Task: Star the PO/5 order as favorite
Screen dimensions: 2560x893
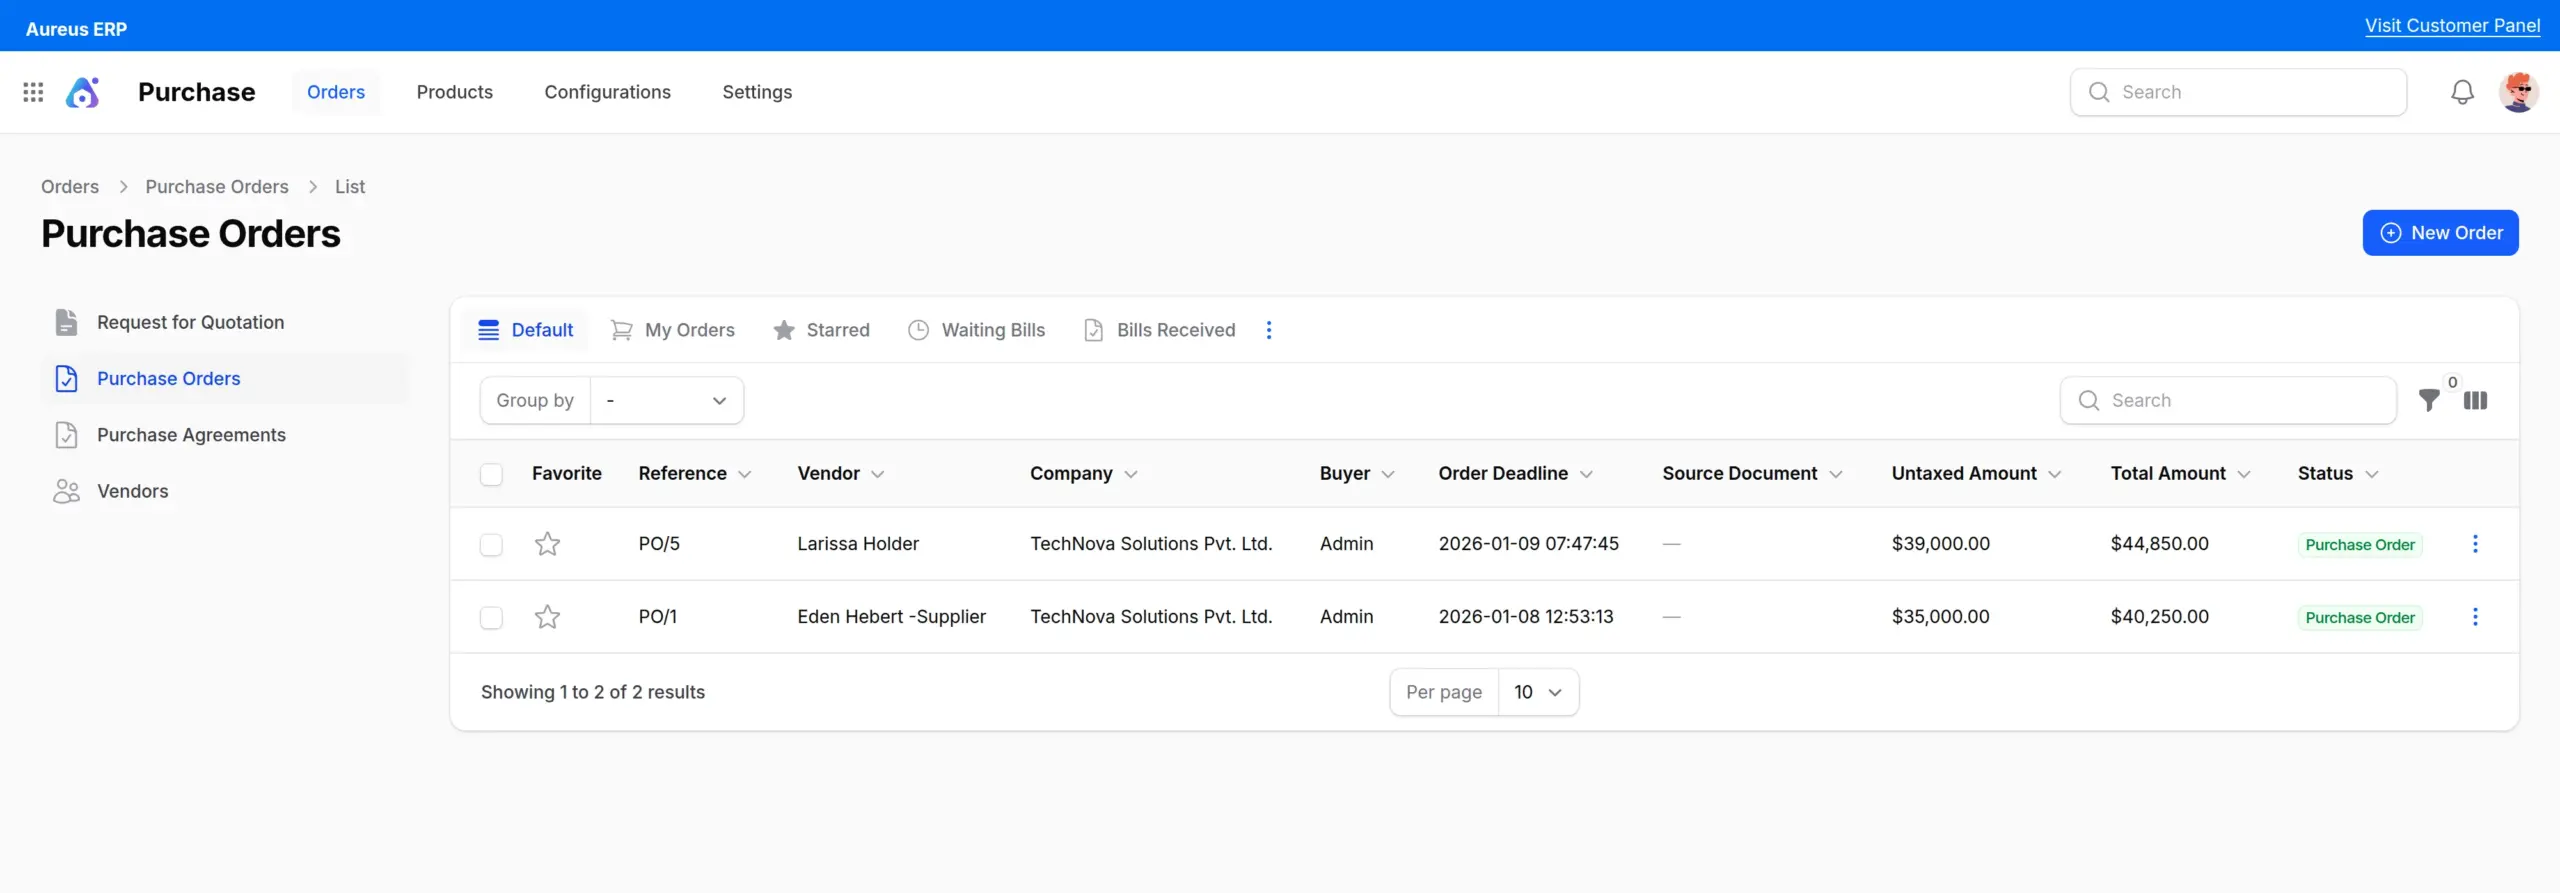Action: [x=547, y=544]
